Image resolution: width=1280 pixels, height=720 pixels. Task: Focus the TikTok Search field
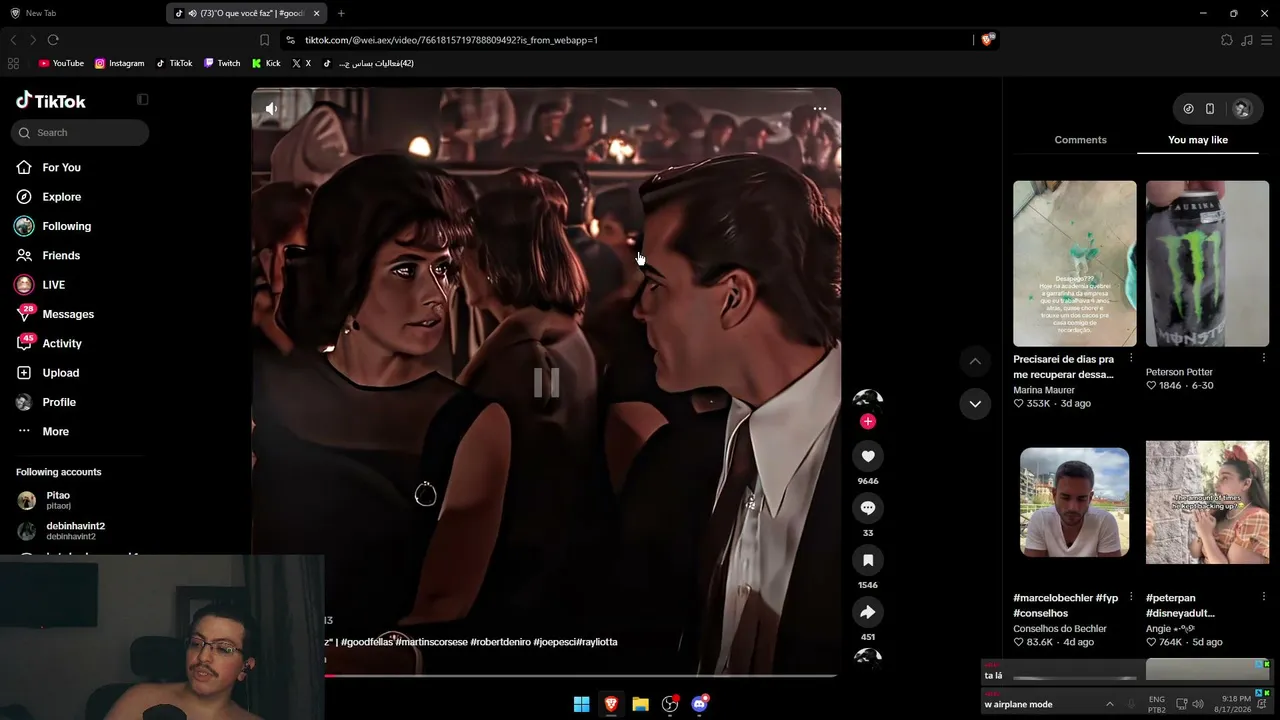(x=80, y=133)
